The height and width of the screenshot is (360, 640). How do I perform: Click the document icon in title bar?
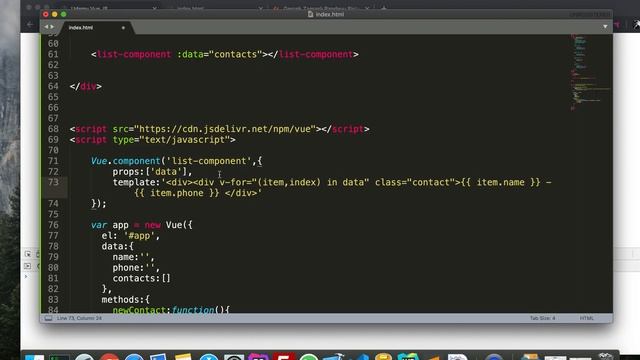coord(310,14)
